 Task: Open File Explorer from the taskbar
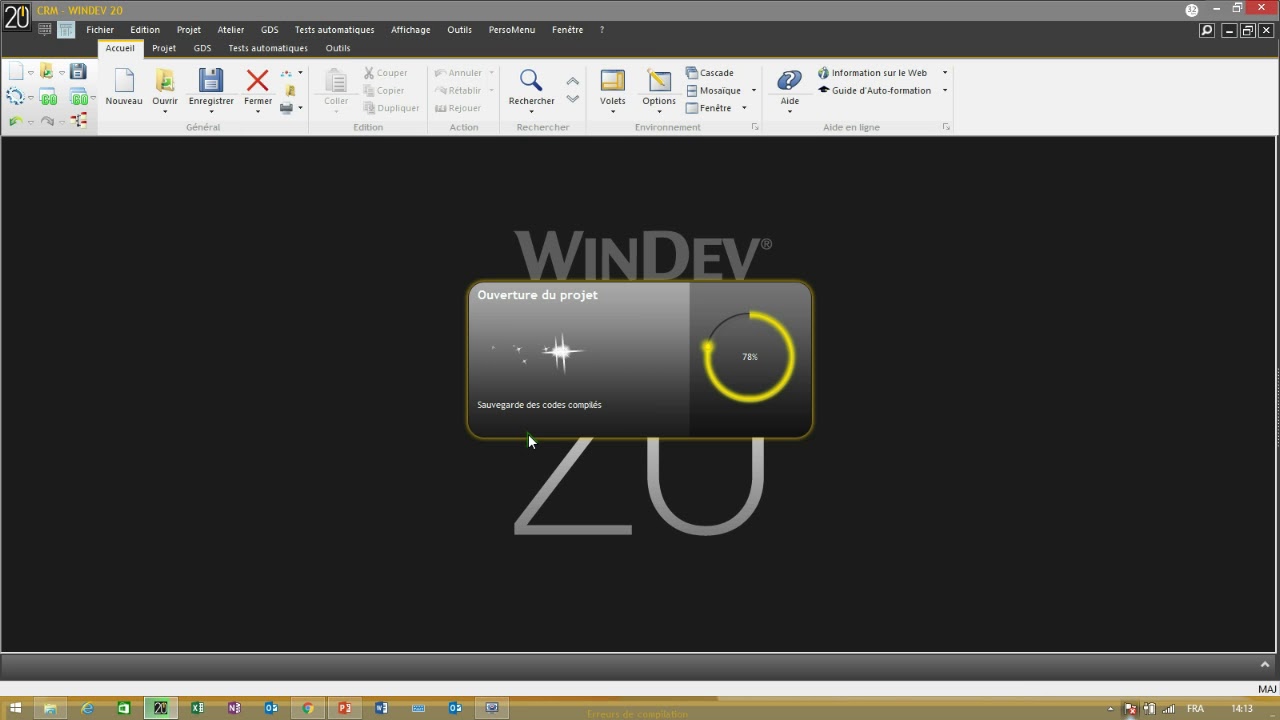click(x=49, y=708)
